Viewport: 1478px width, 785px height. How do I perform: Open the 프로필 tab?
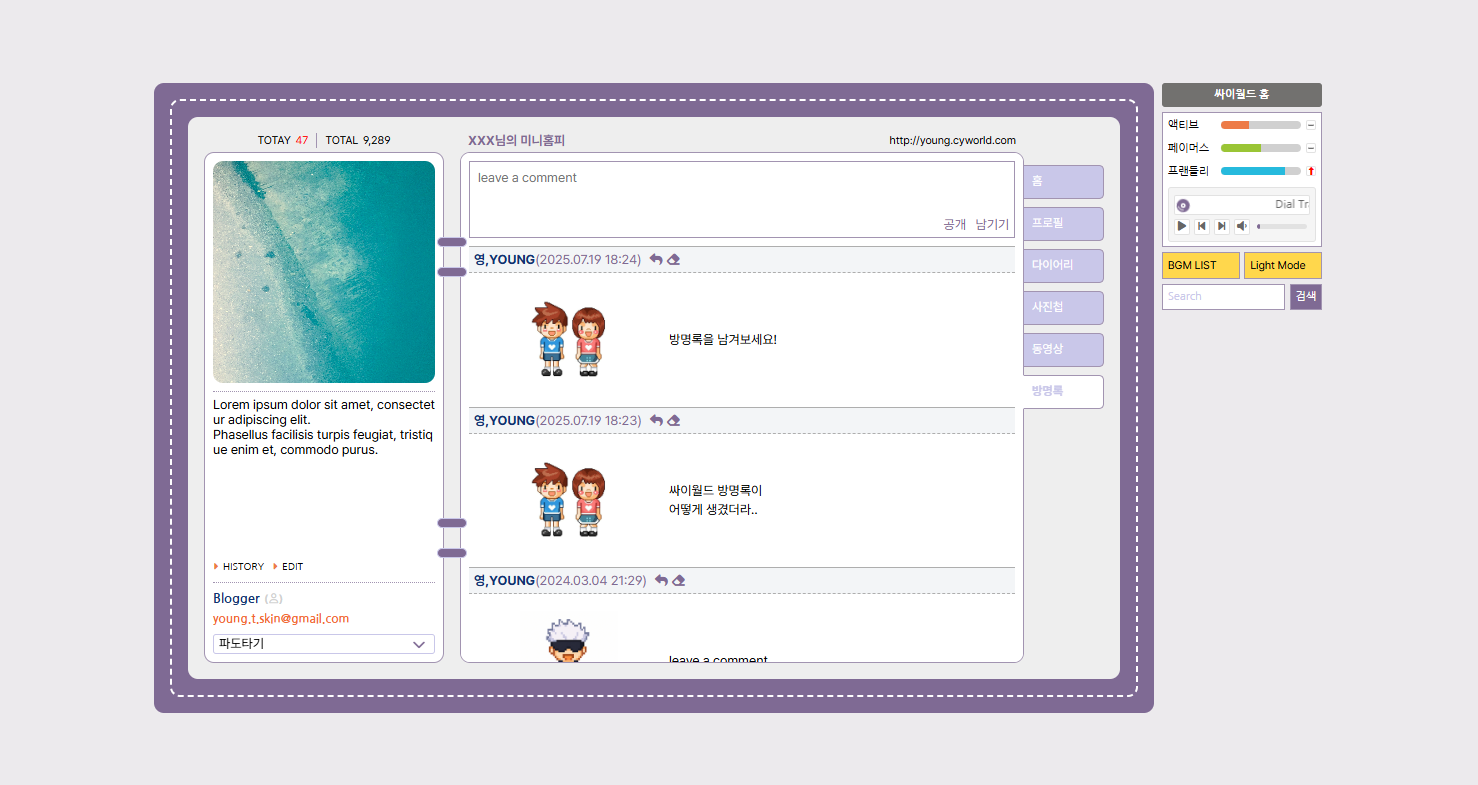(1063, 224)
